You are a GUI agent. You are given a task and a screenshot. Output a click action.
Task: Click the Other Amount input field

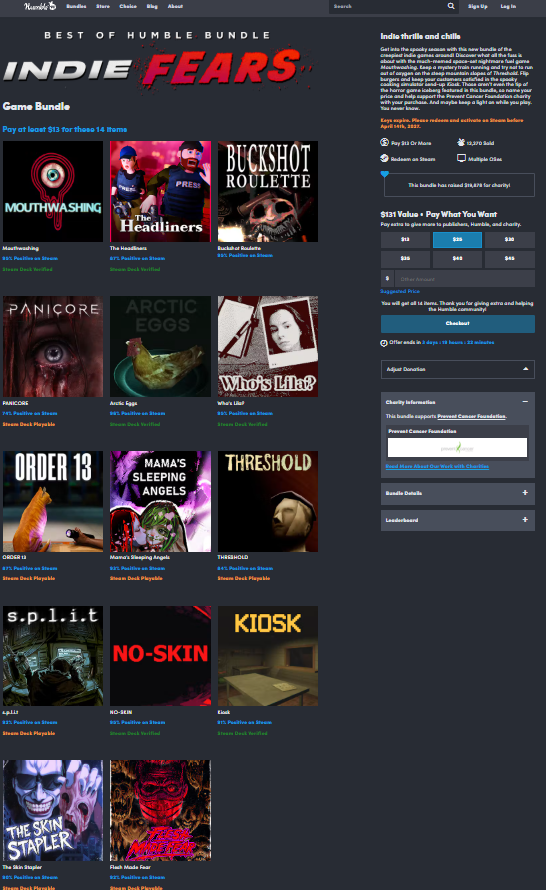click(464, 278)
